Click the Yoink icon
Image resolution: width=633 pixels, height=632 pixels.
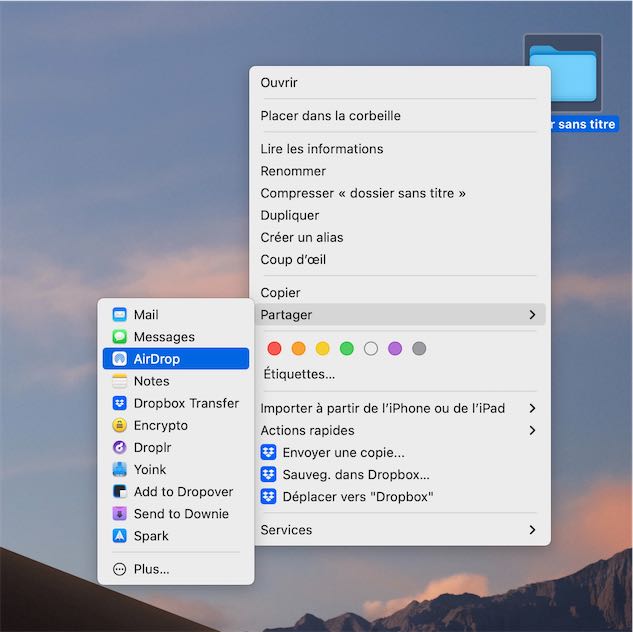pos(119,469)
